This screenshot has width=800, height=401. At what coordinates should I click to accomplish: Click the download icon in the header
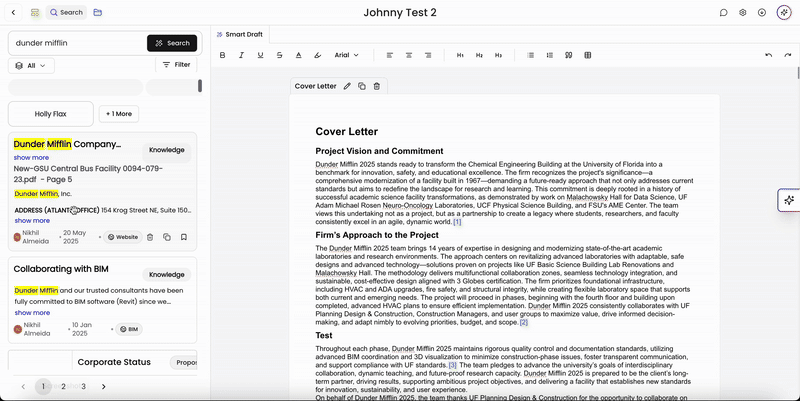[762, 13]
